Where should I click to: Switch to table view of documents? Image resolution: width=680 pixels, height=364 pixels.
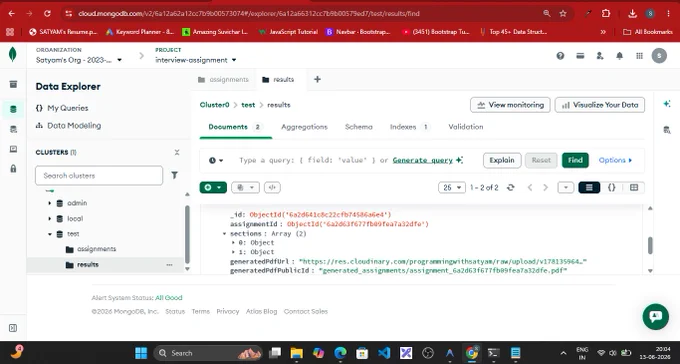point(634,187)
